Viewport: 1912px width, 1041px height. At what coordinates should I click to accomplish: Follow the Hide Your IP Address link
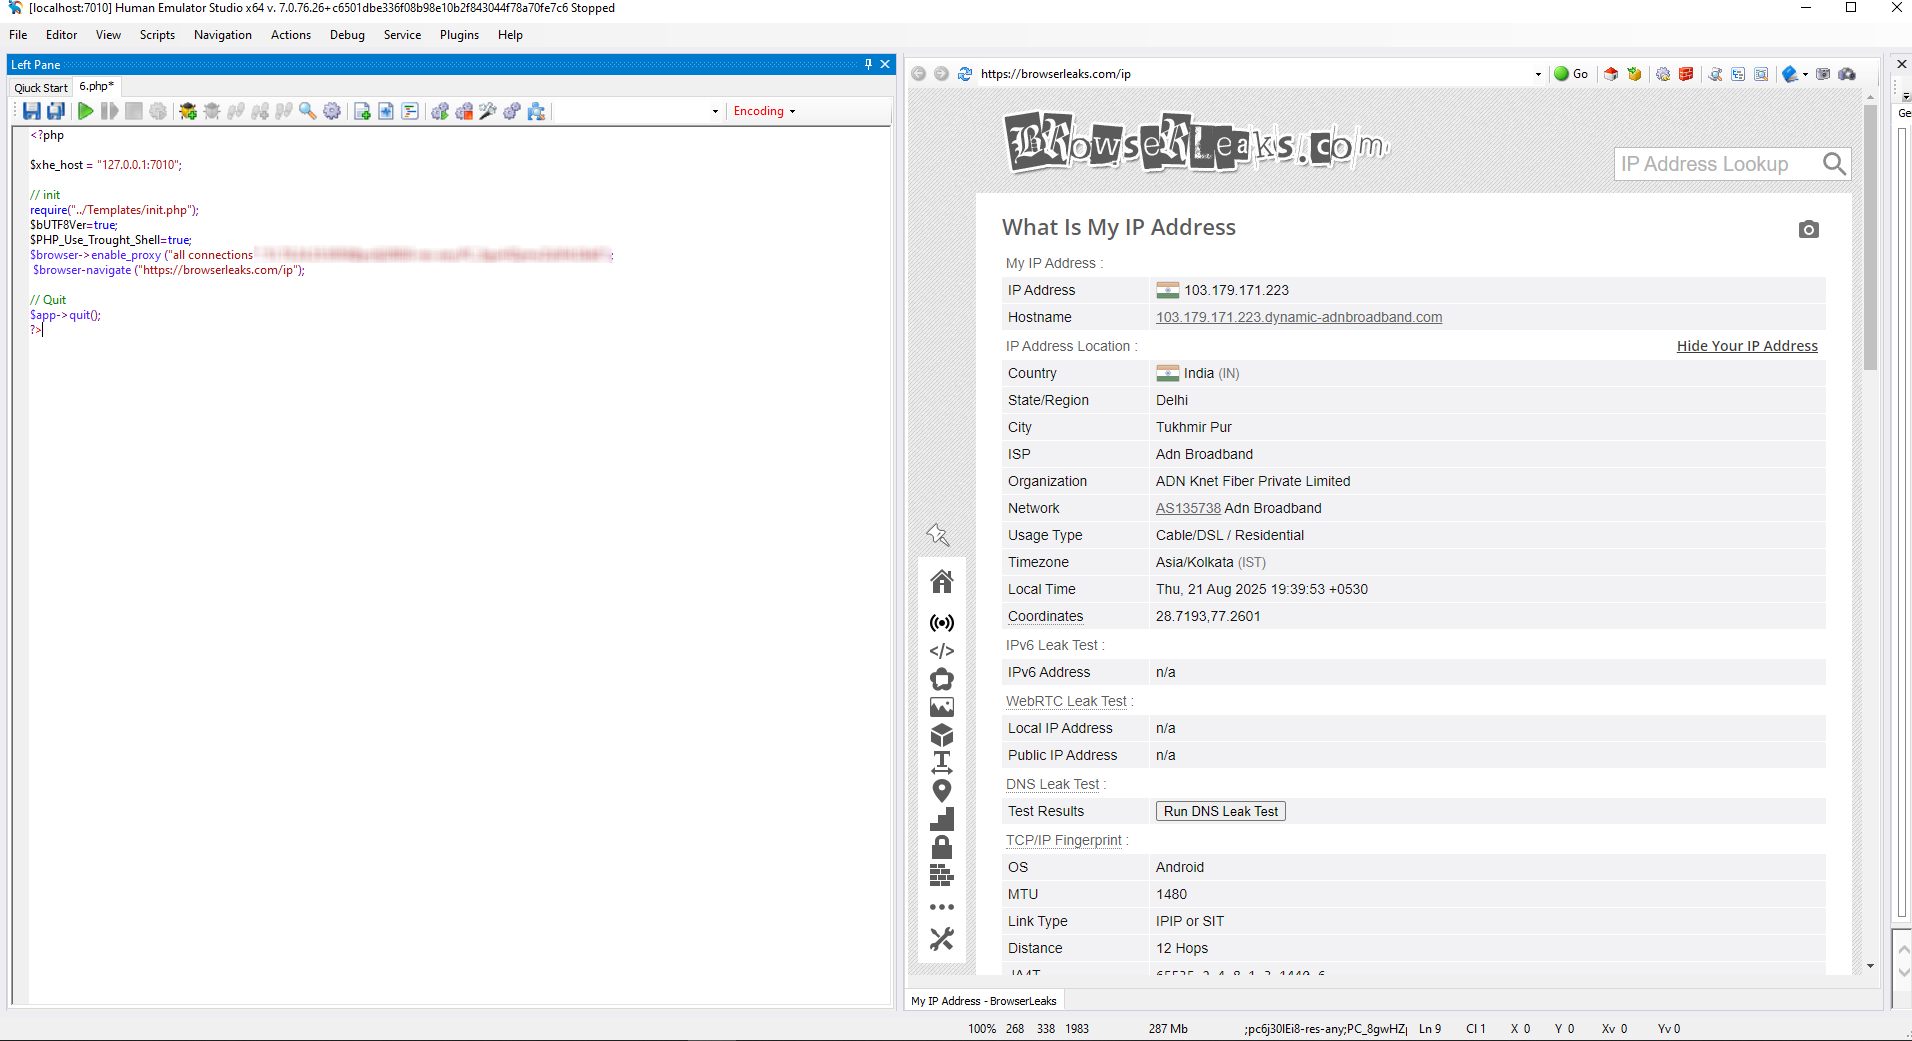click(x=1746, y=346)
